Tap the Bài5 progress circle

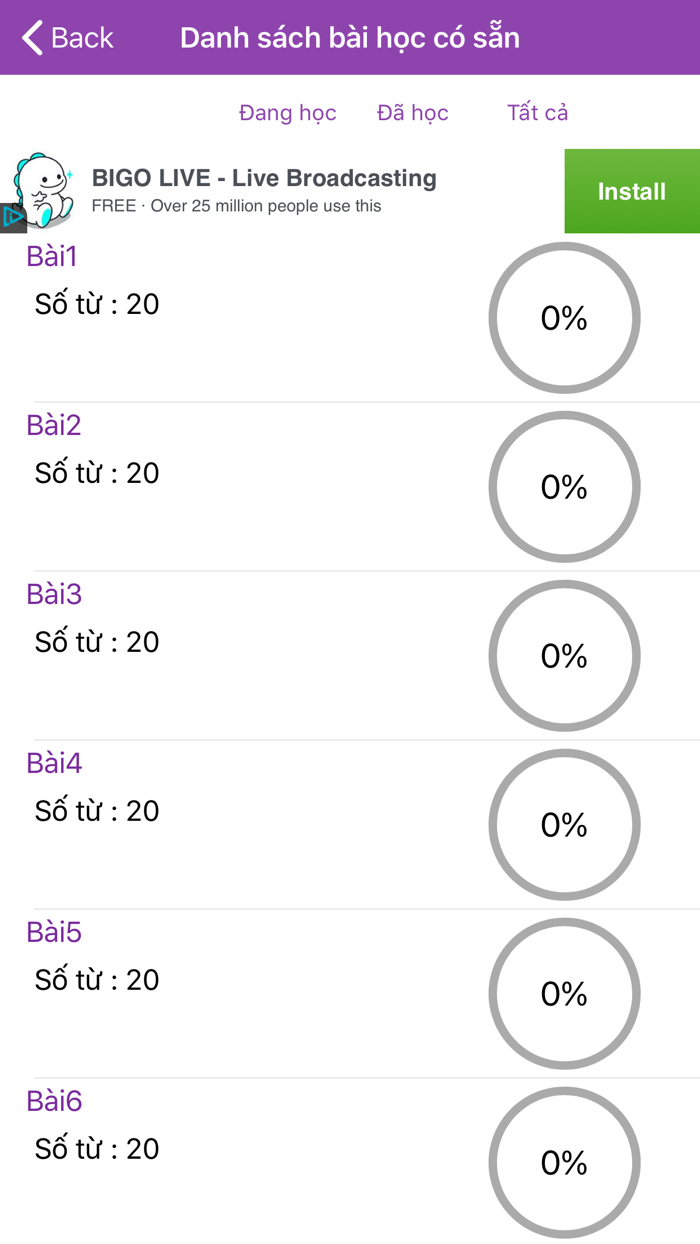(x=564, y=994)
